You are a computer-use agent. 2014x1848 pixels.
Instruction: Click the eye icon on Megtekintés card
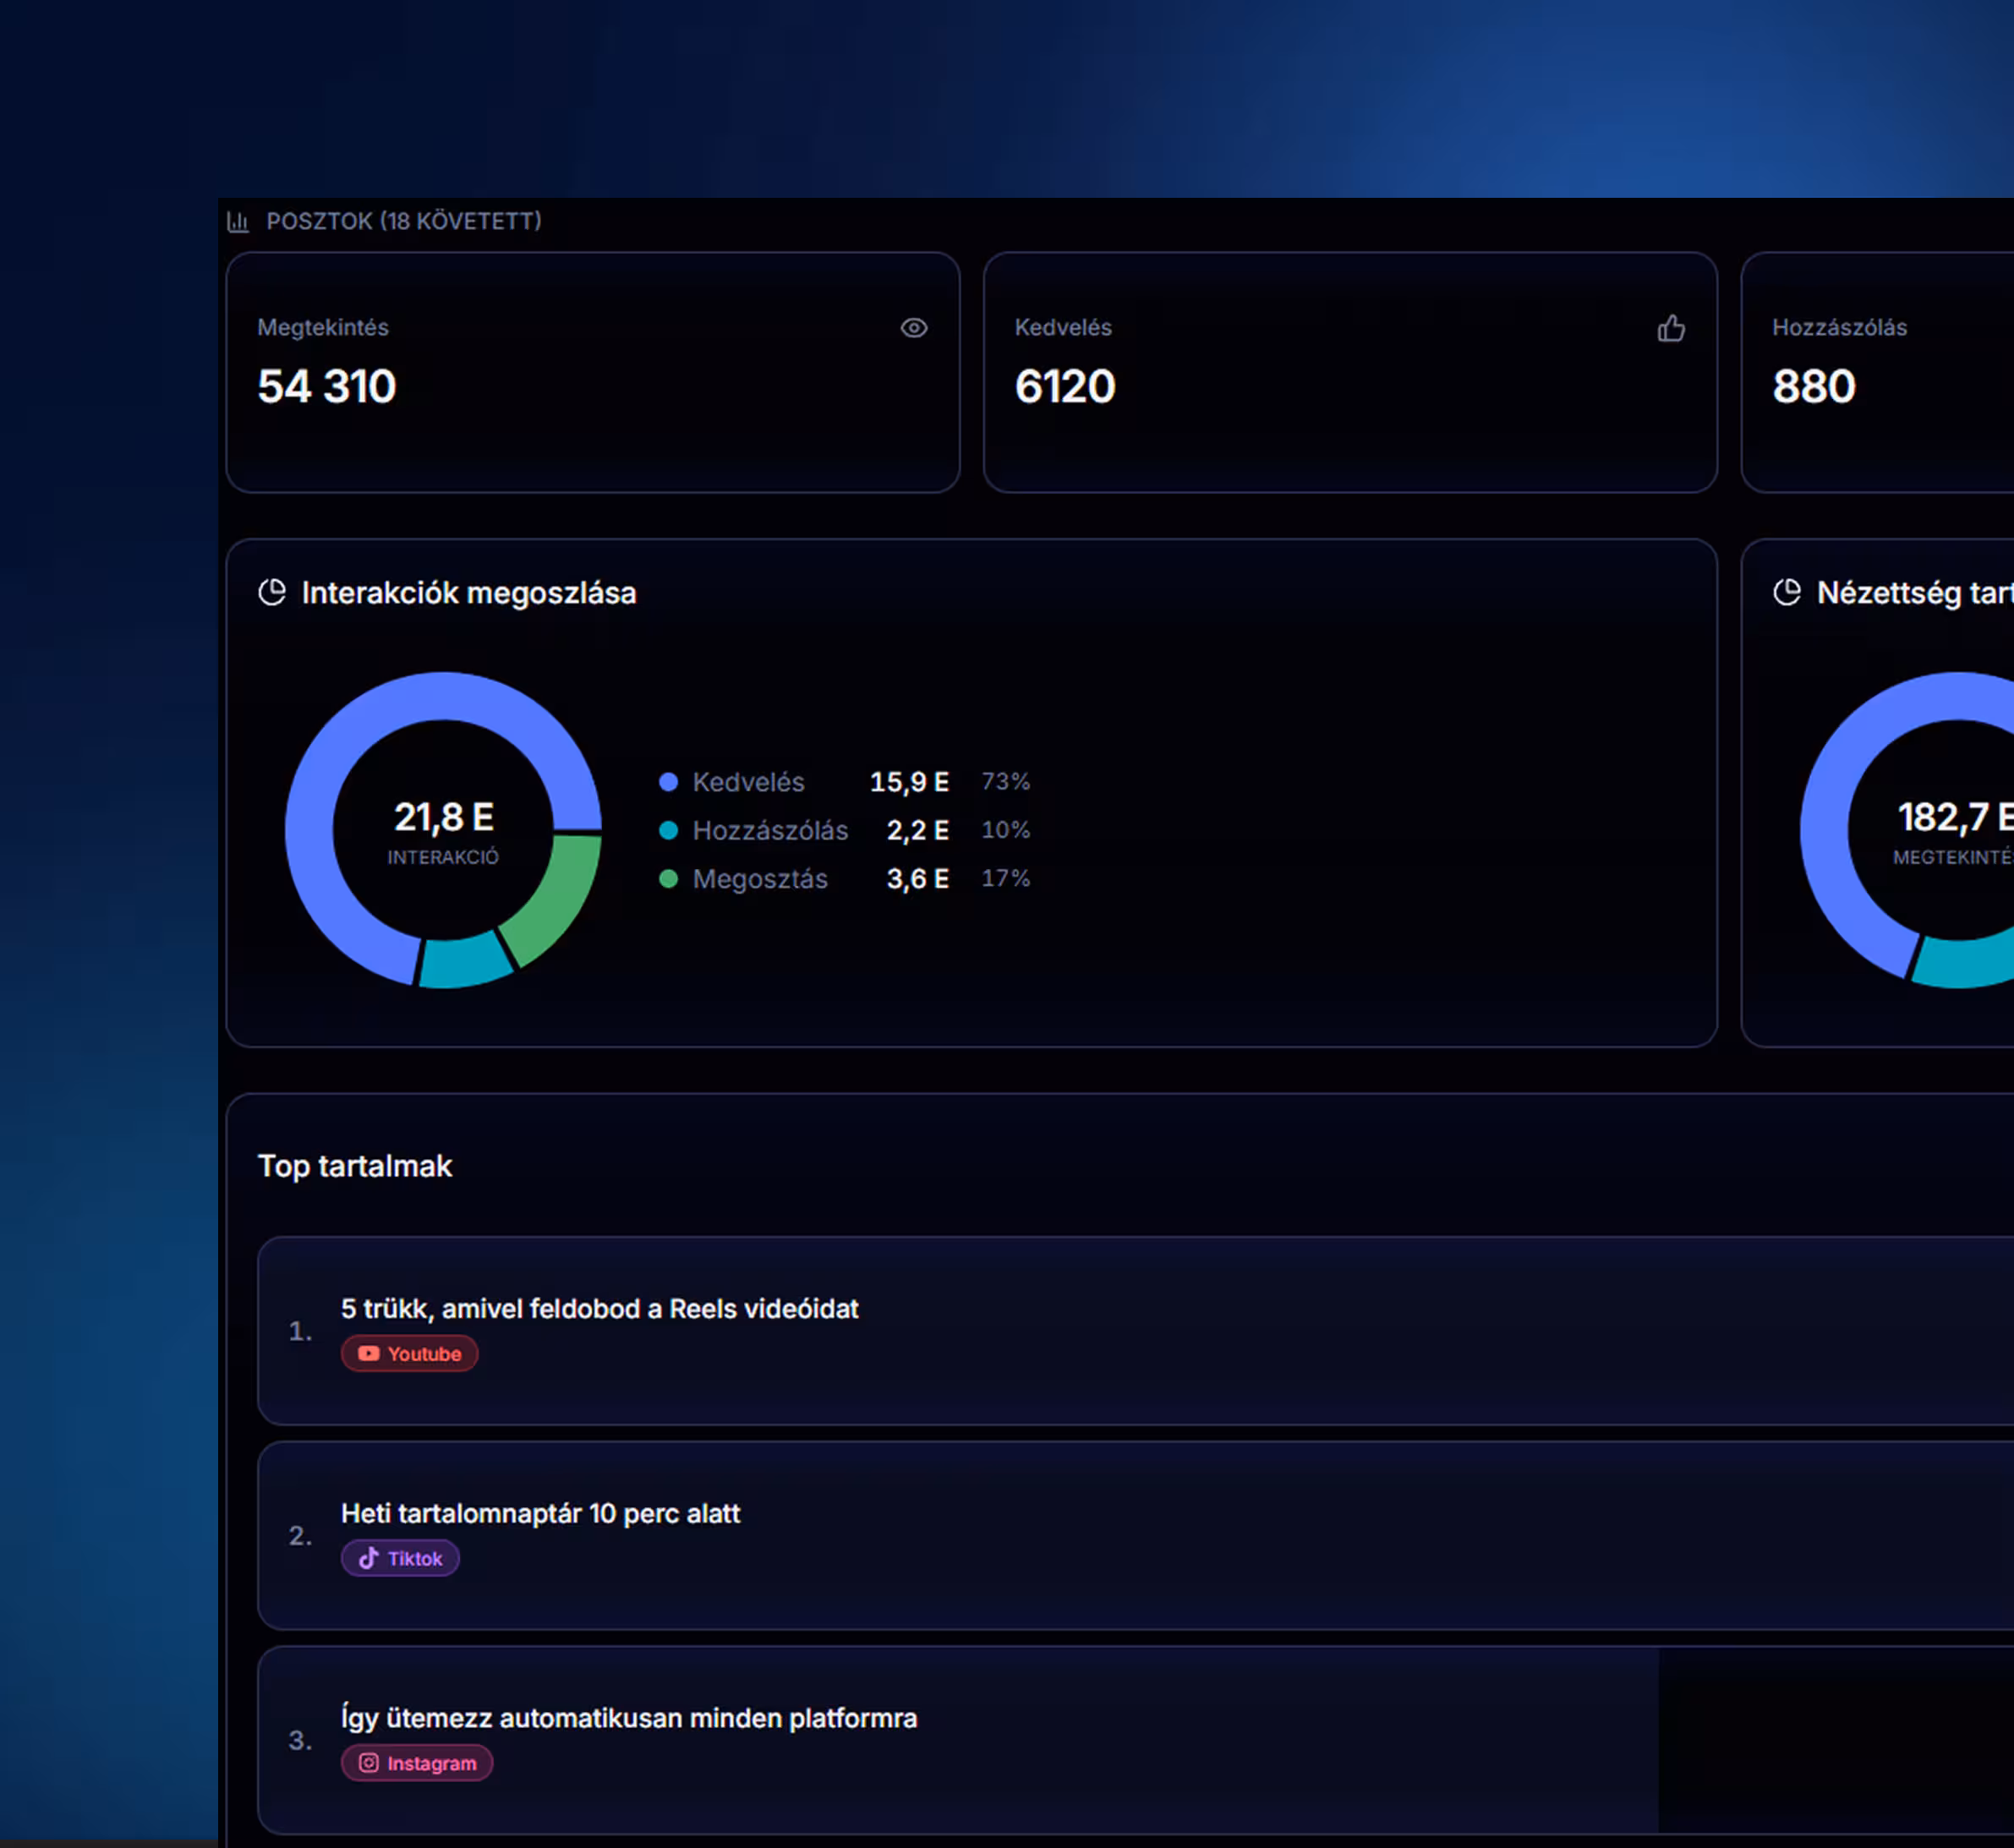(x=914, y=328)
